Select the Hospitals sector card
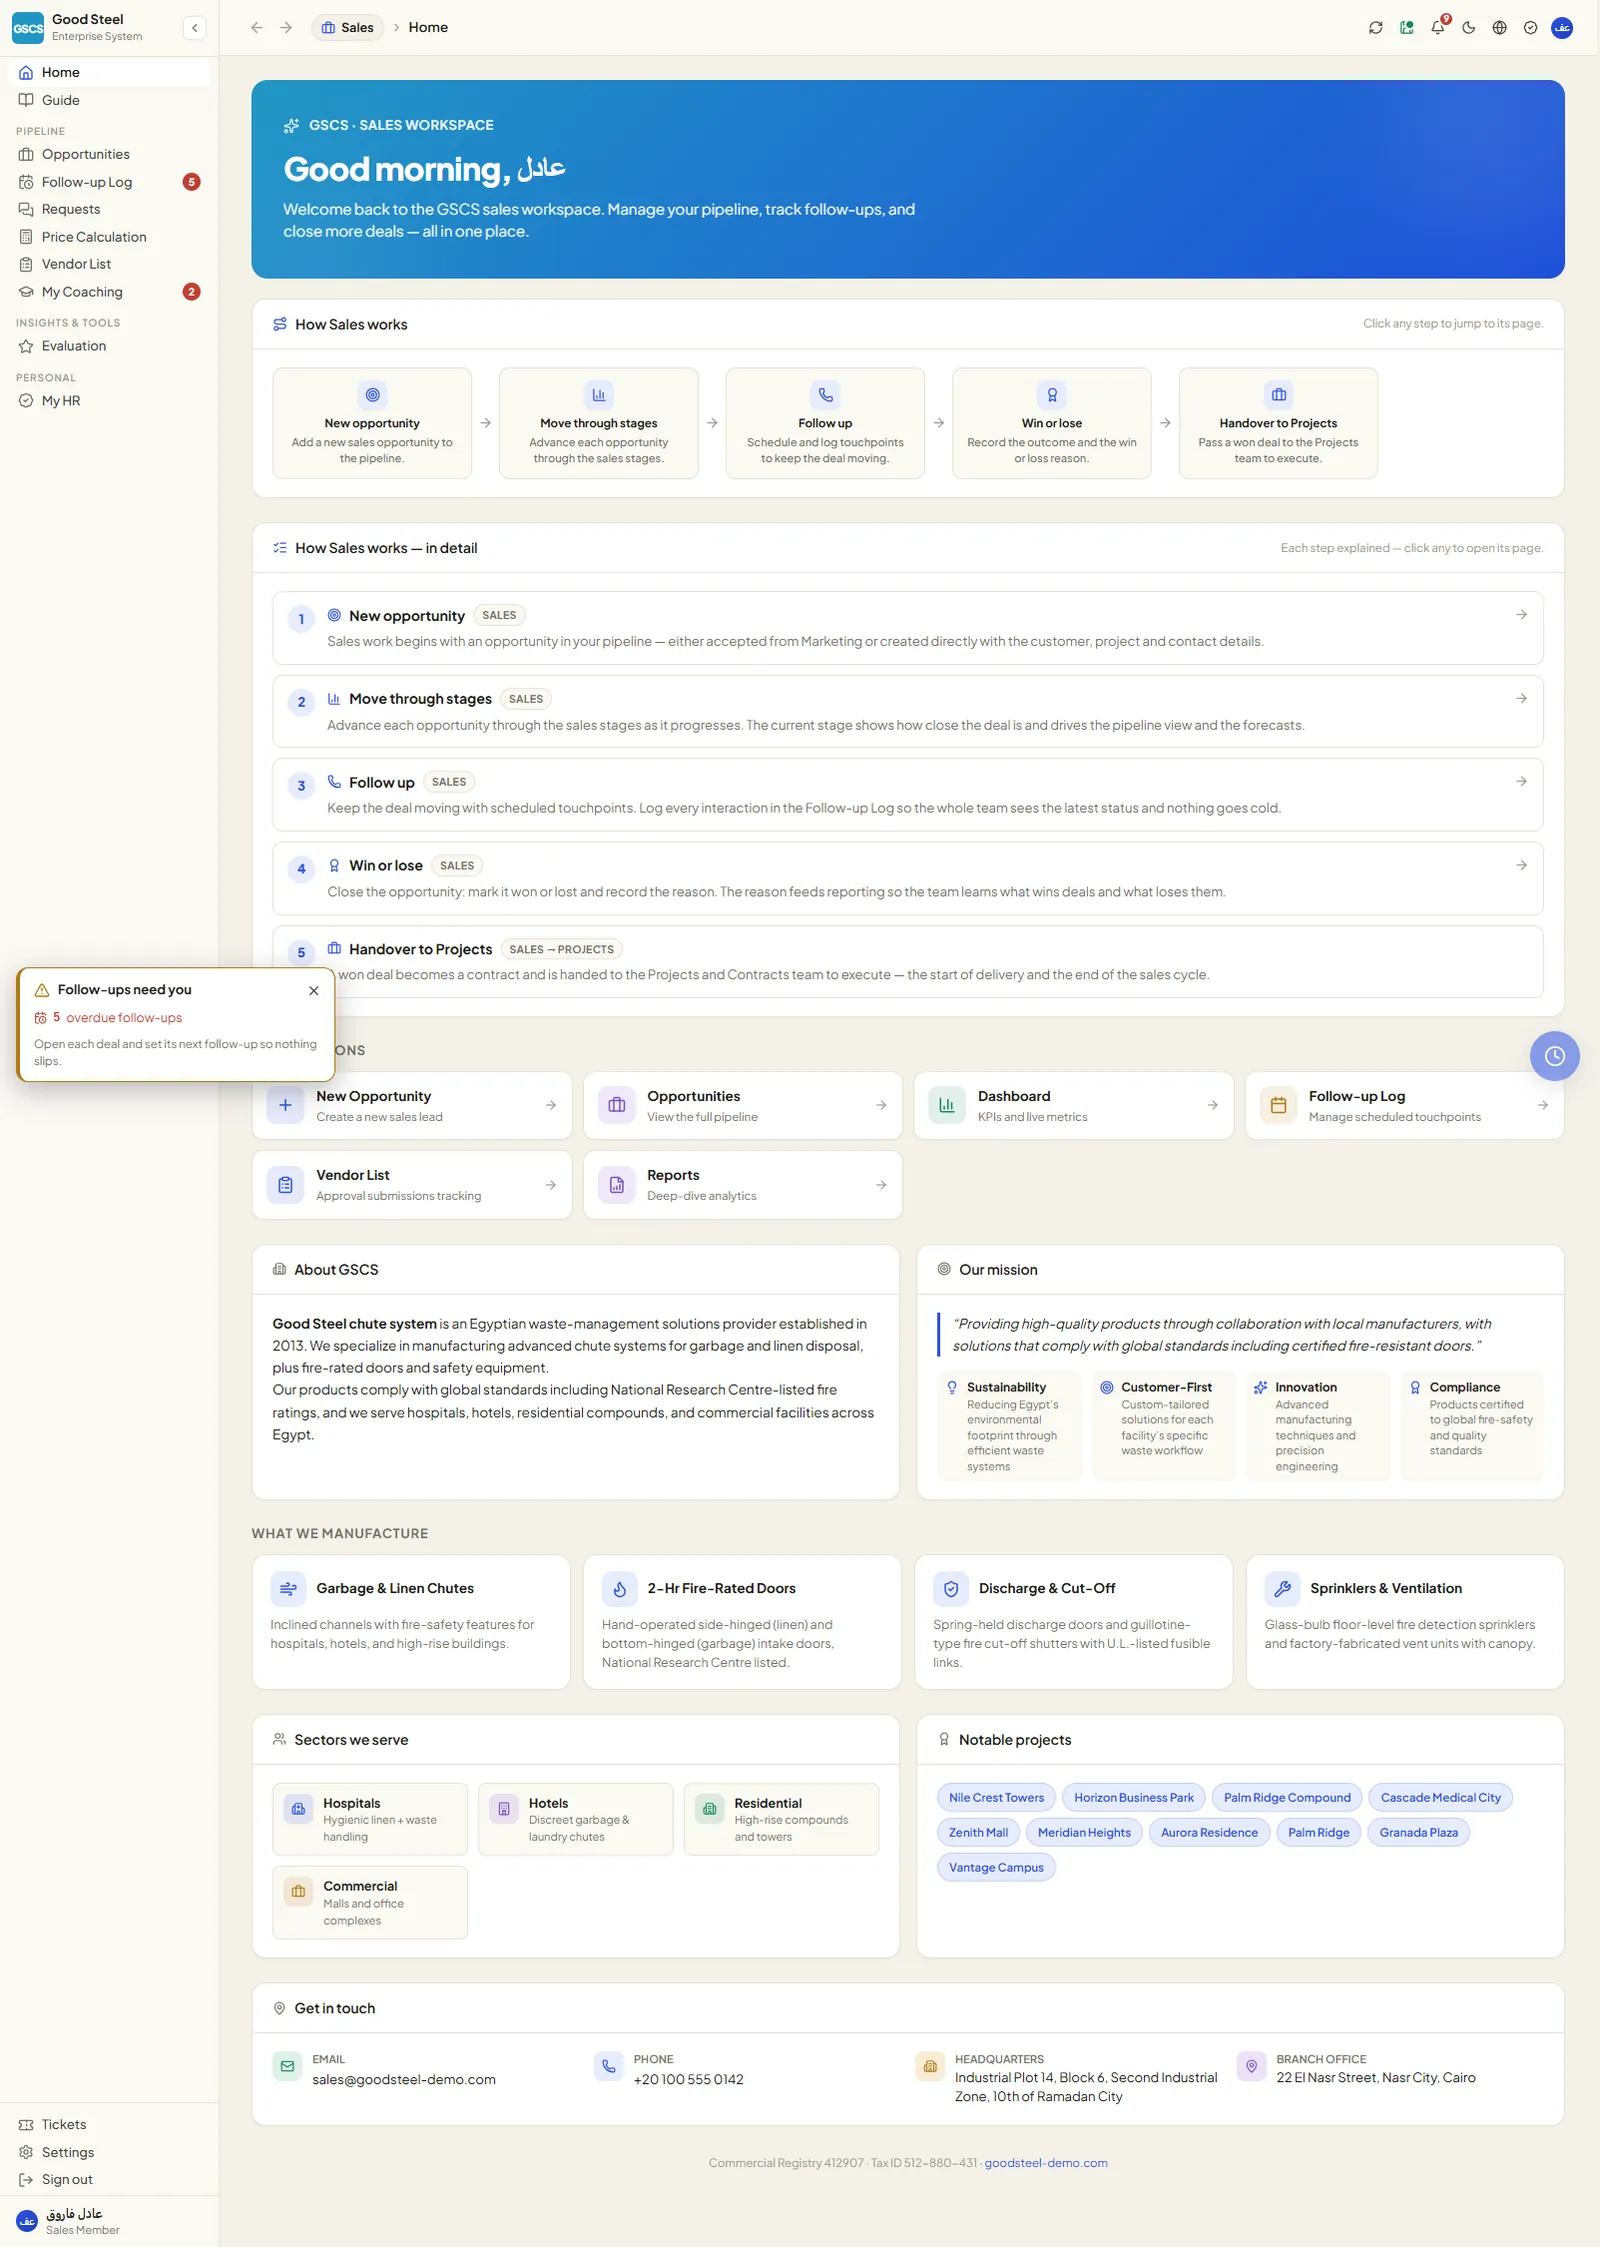Screen dimensions: 1600x2247 (370, 1819)
